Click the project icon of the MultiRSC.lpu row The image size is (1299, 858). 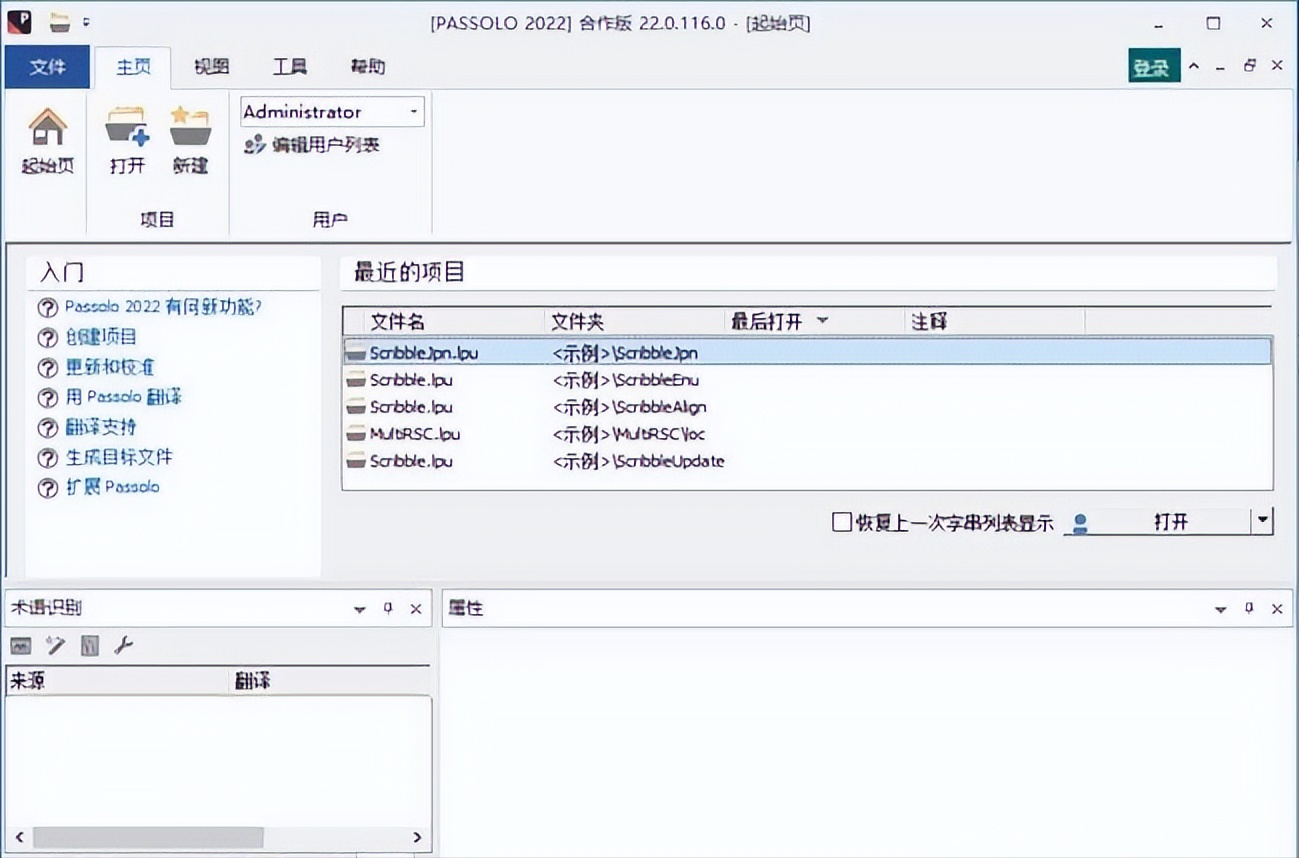click(355, 434)
